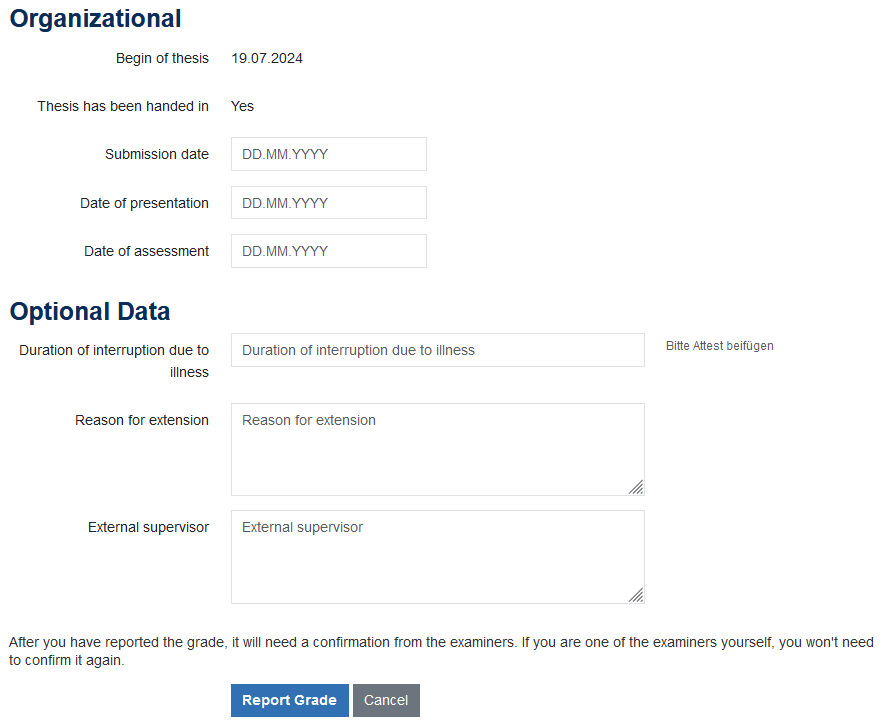Select the Date of assessment field
892x724 pixels.
pos(328,251)
